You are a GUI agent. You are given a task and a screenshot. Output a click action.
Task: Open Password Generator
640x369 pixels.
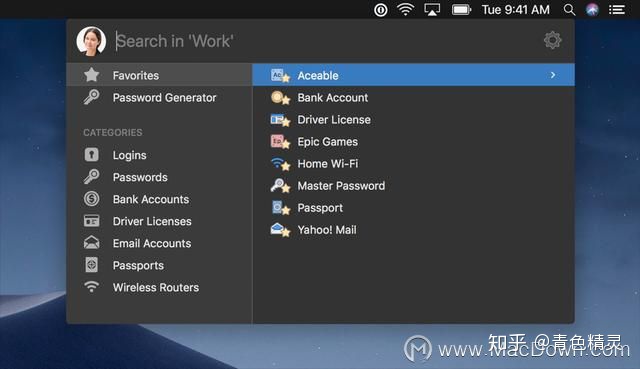point(159,98)
